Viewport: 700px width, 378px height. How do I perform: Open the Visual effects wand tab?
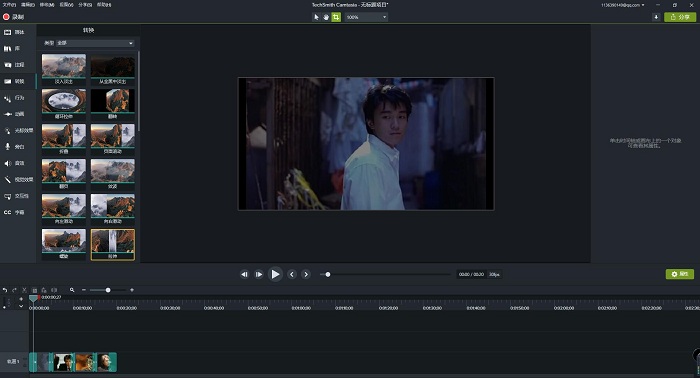click(18, 179)
